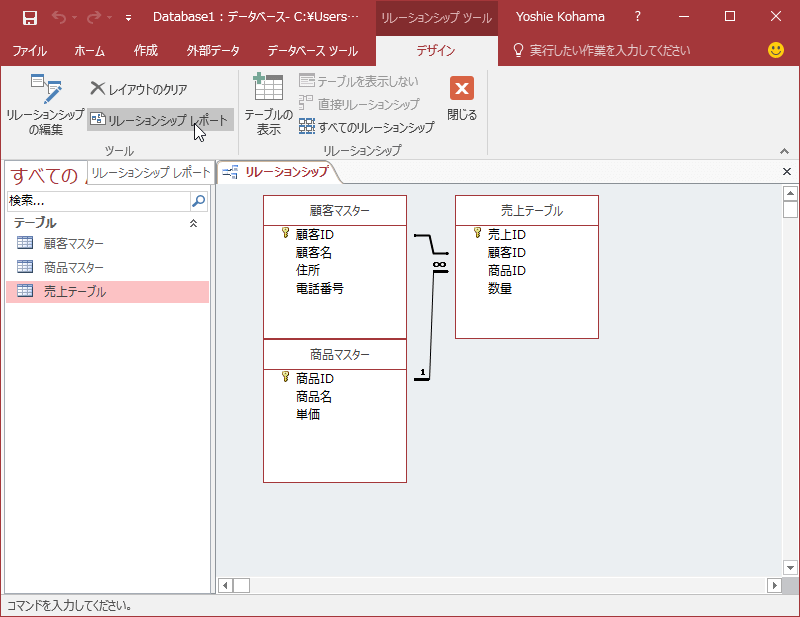Click the Undo arrow icon
The image size is (800, 617).
click(59, 18)
